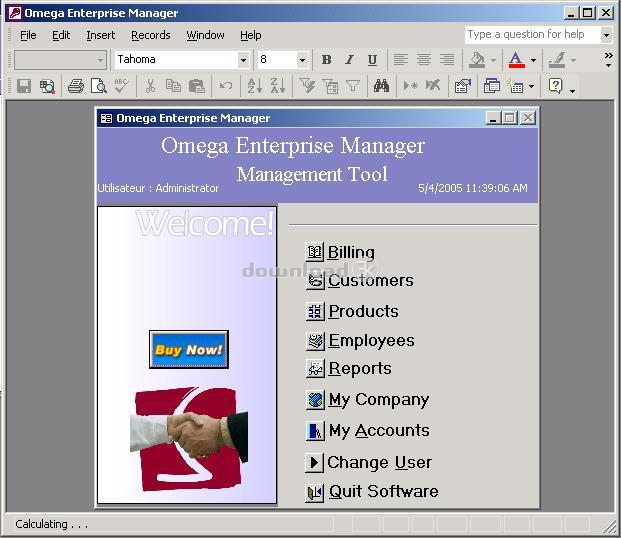Expand the font size dropdown
This screenshot has width=621, height=538.
pyautogui.click(x=302, y=60)
